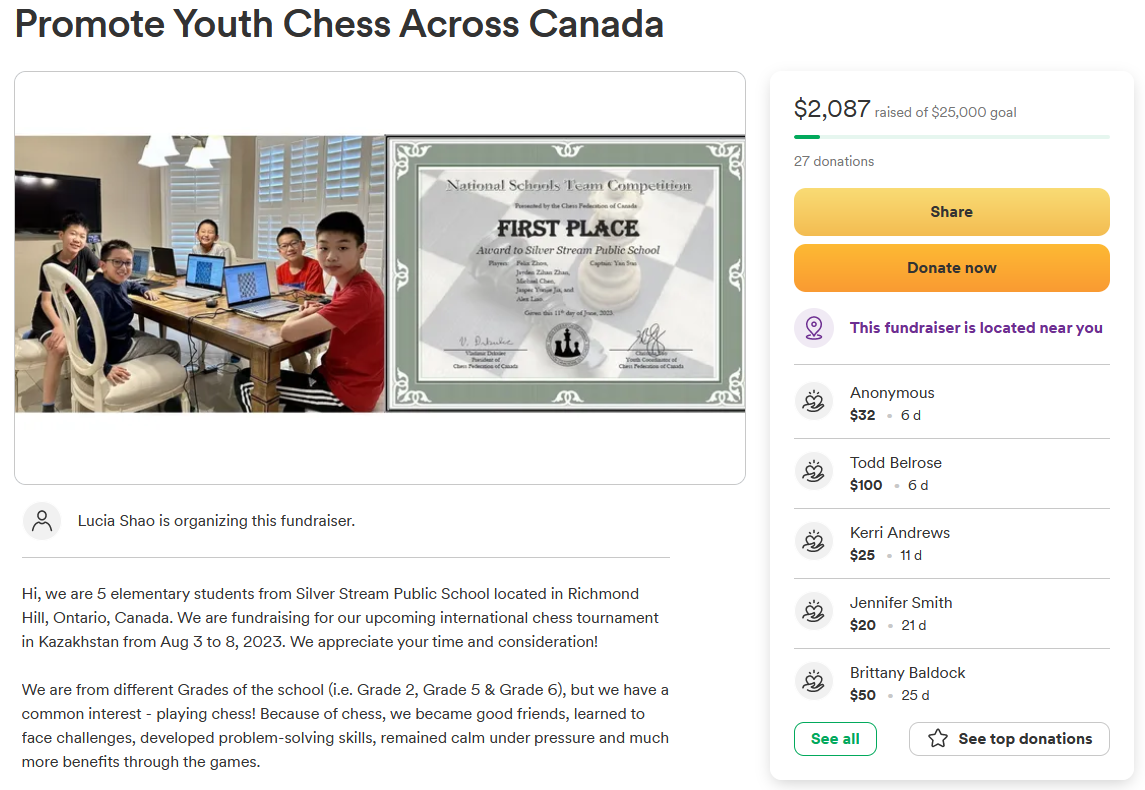Open the fundraiser photo of students

(x=199, y=274)
